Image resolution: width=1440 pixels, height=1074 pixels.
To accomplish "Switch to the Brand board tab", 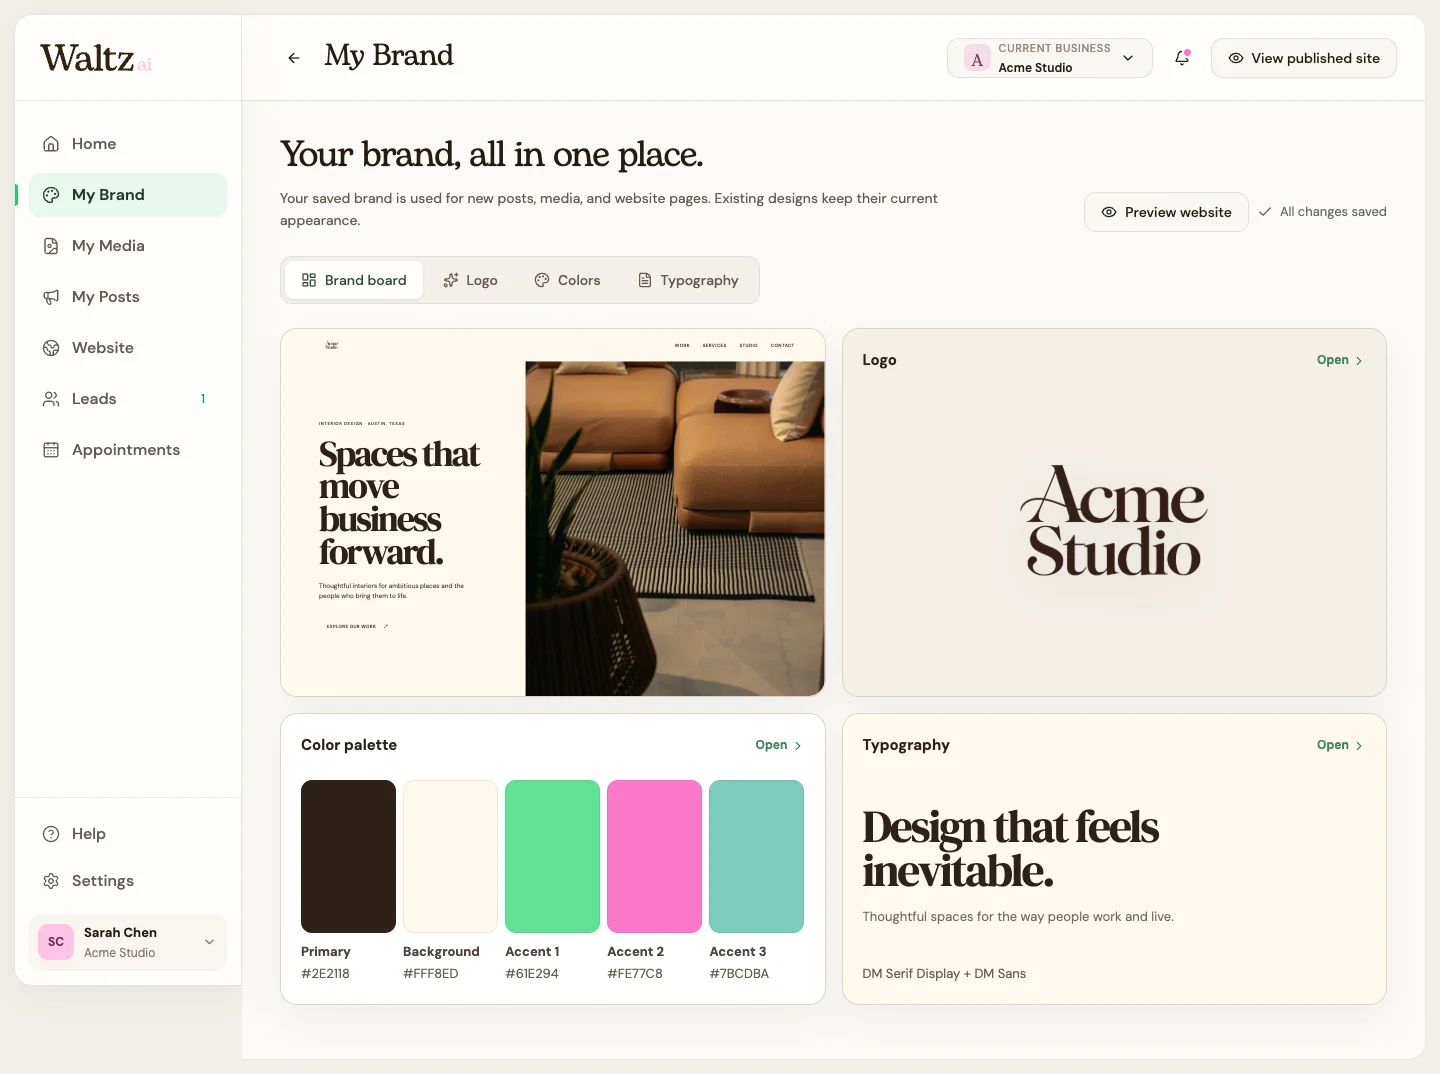I will click(x=354, y=280).
